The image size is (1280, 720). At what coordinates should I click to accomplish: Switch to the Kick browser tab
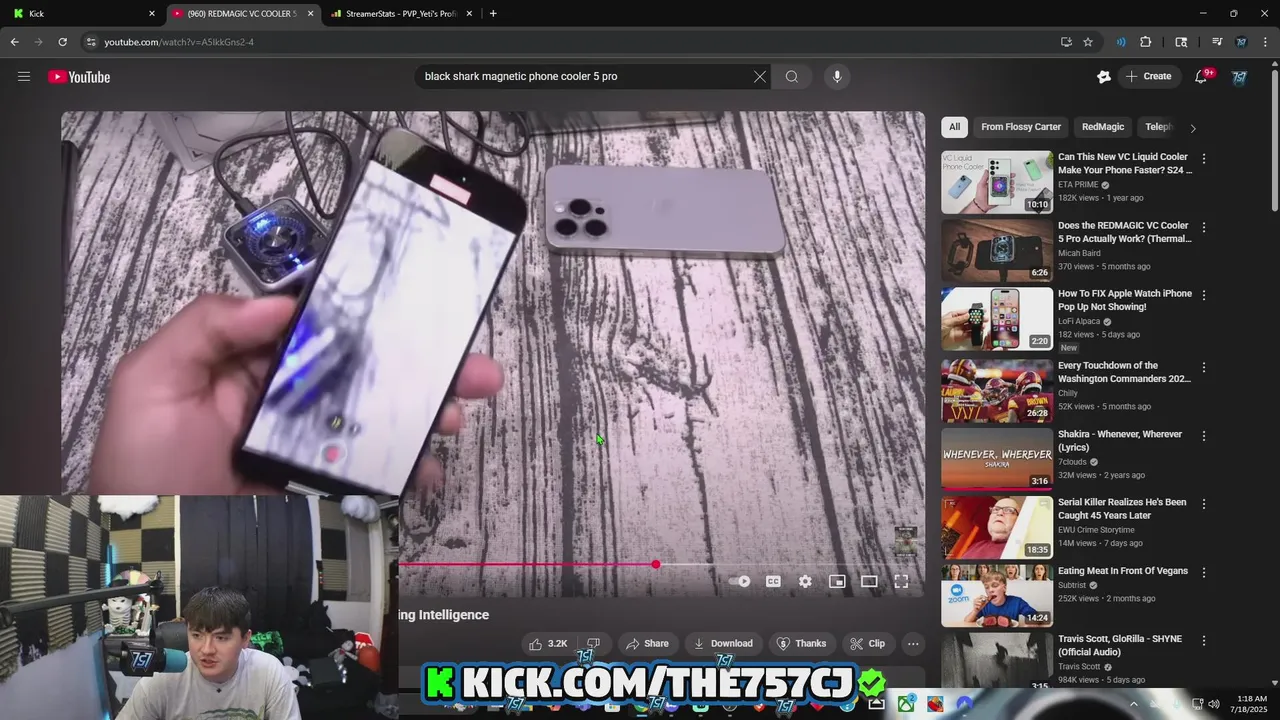click(x=82, y=14)
